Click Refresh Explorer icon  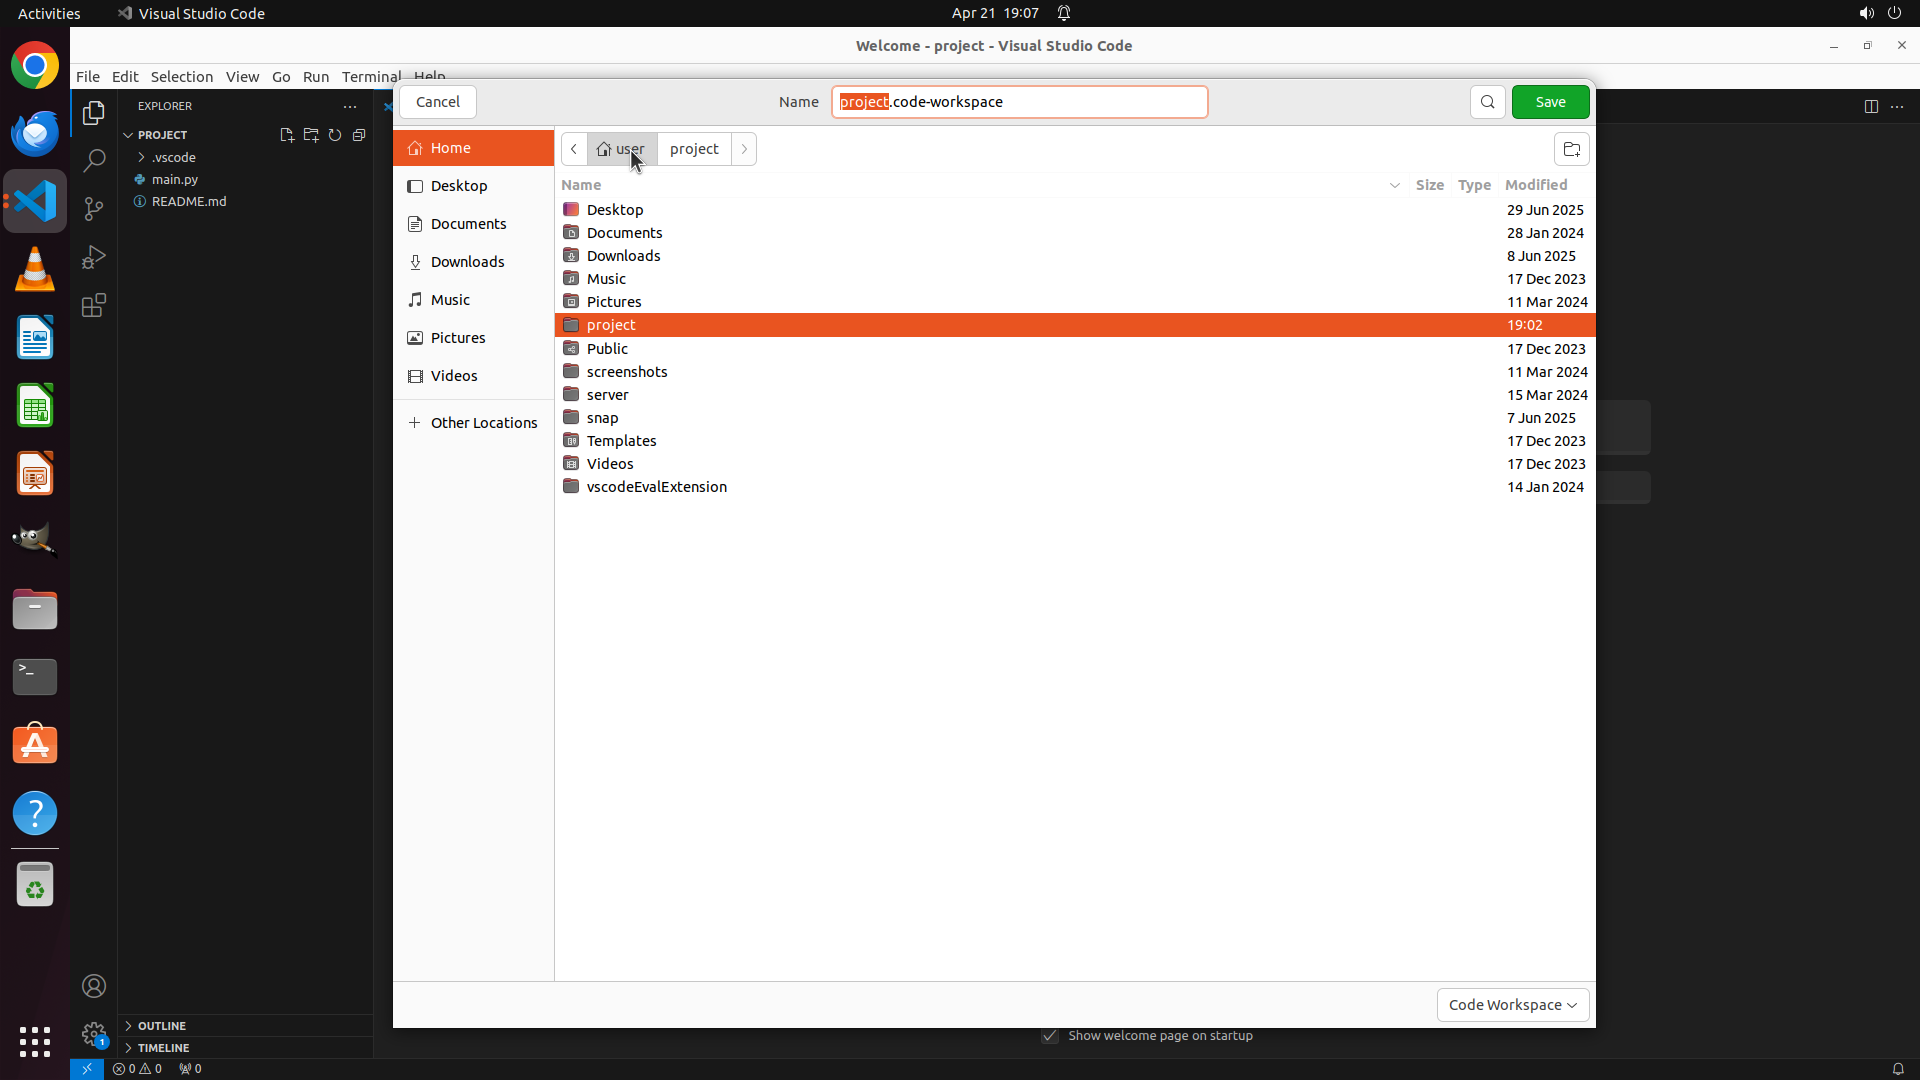(335, 135)
